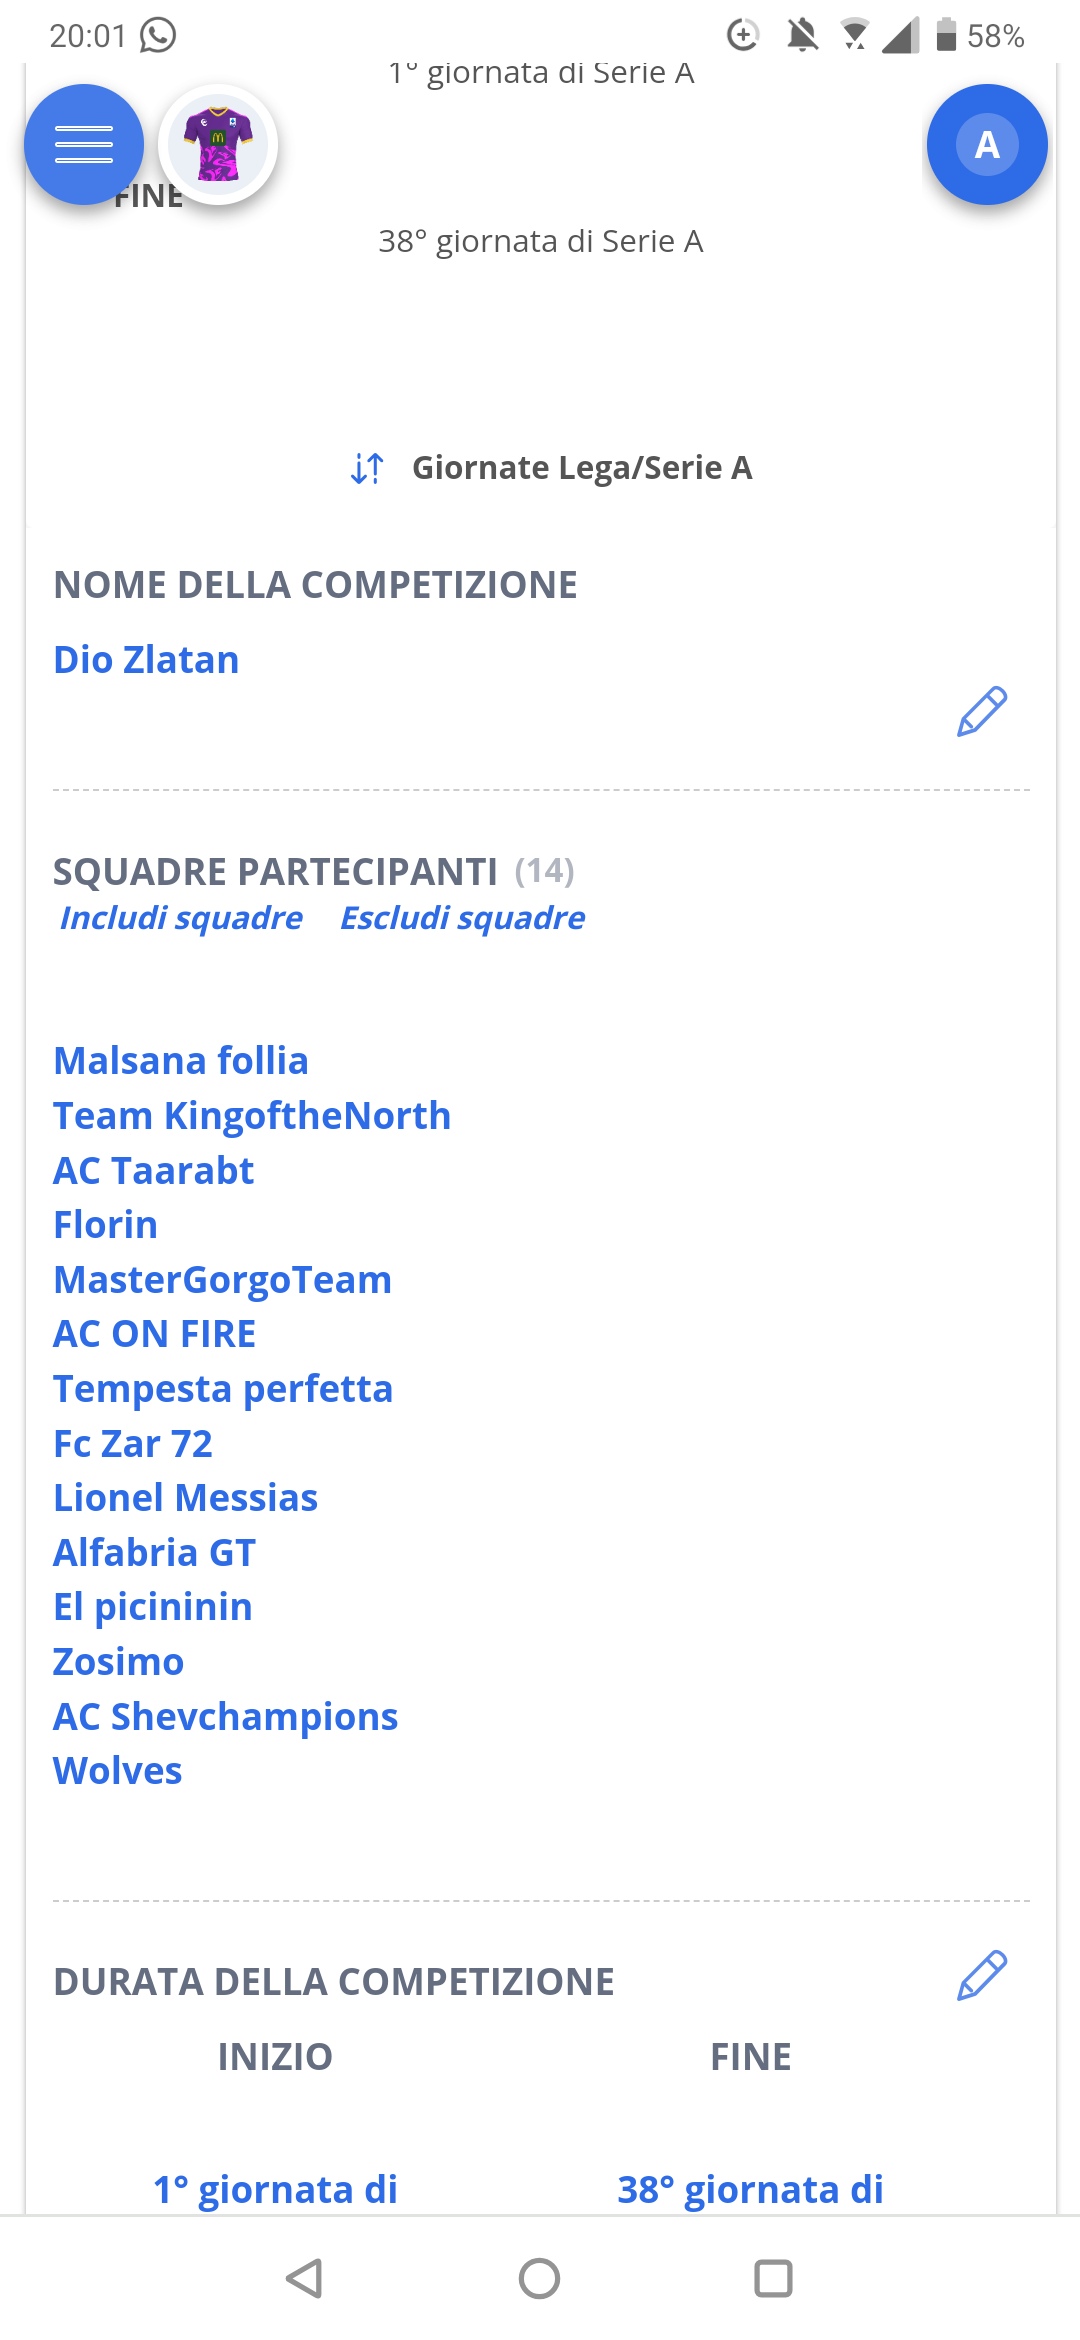
Task: Select the Lionel Messias team
Action: pos(186,1498)
